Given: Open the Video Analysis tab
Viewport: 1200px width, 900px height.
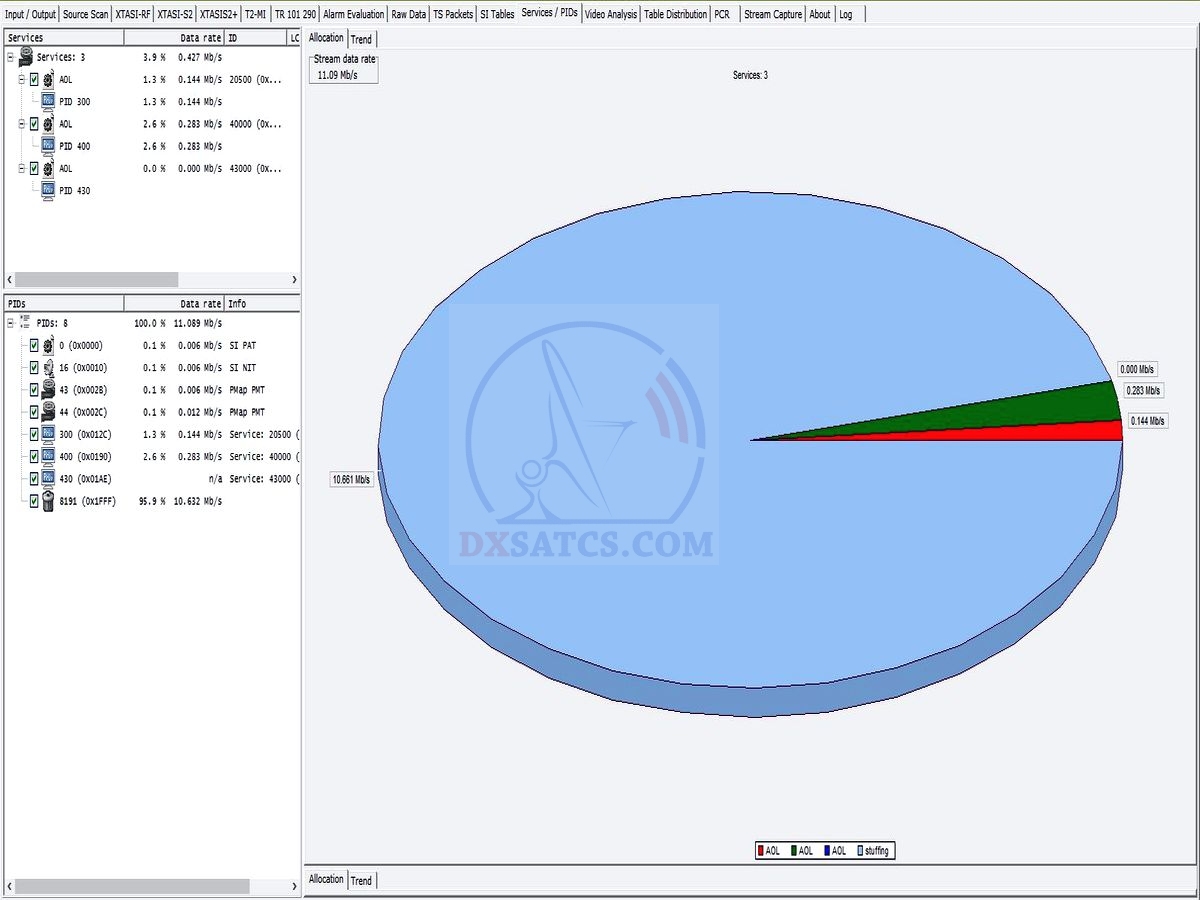Looking at the screenshot, I should (x=610, y=14).
